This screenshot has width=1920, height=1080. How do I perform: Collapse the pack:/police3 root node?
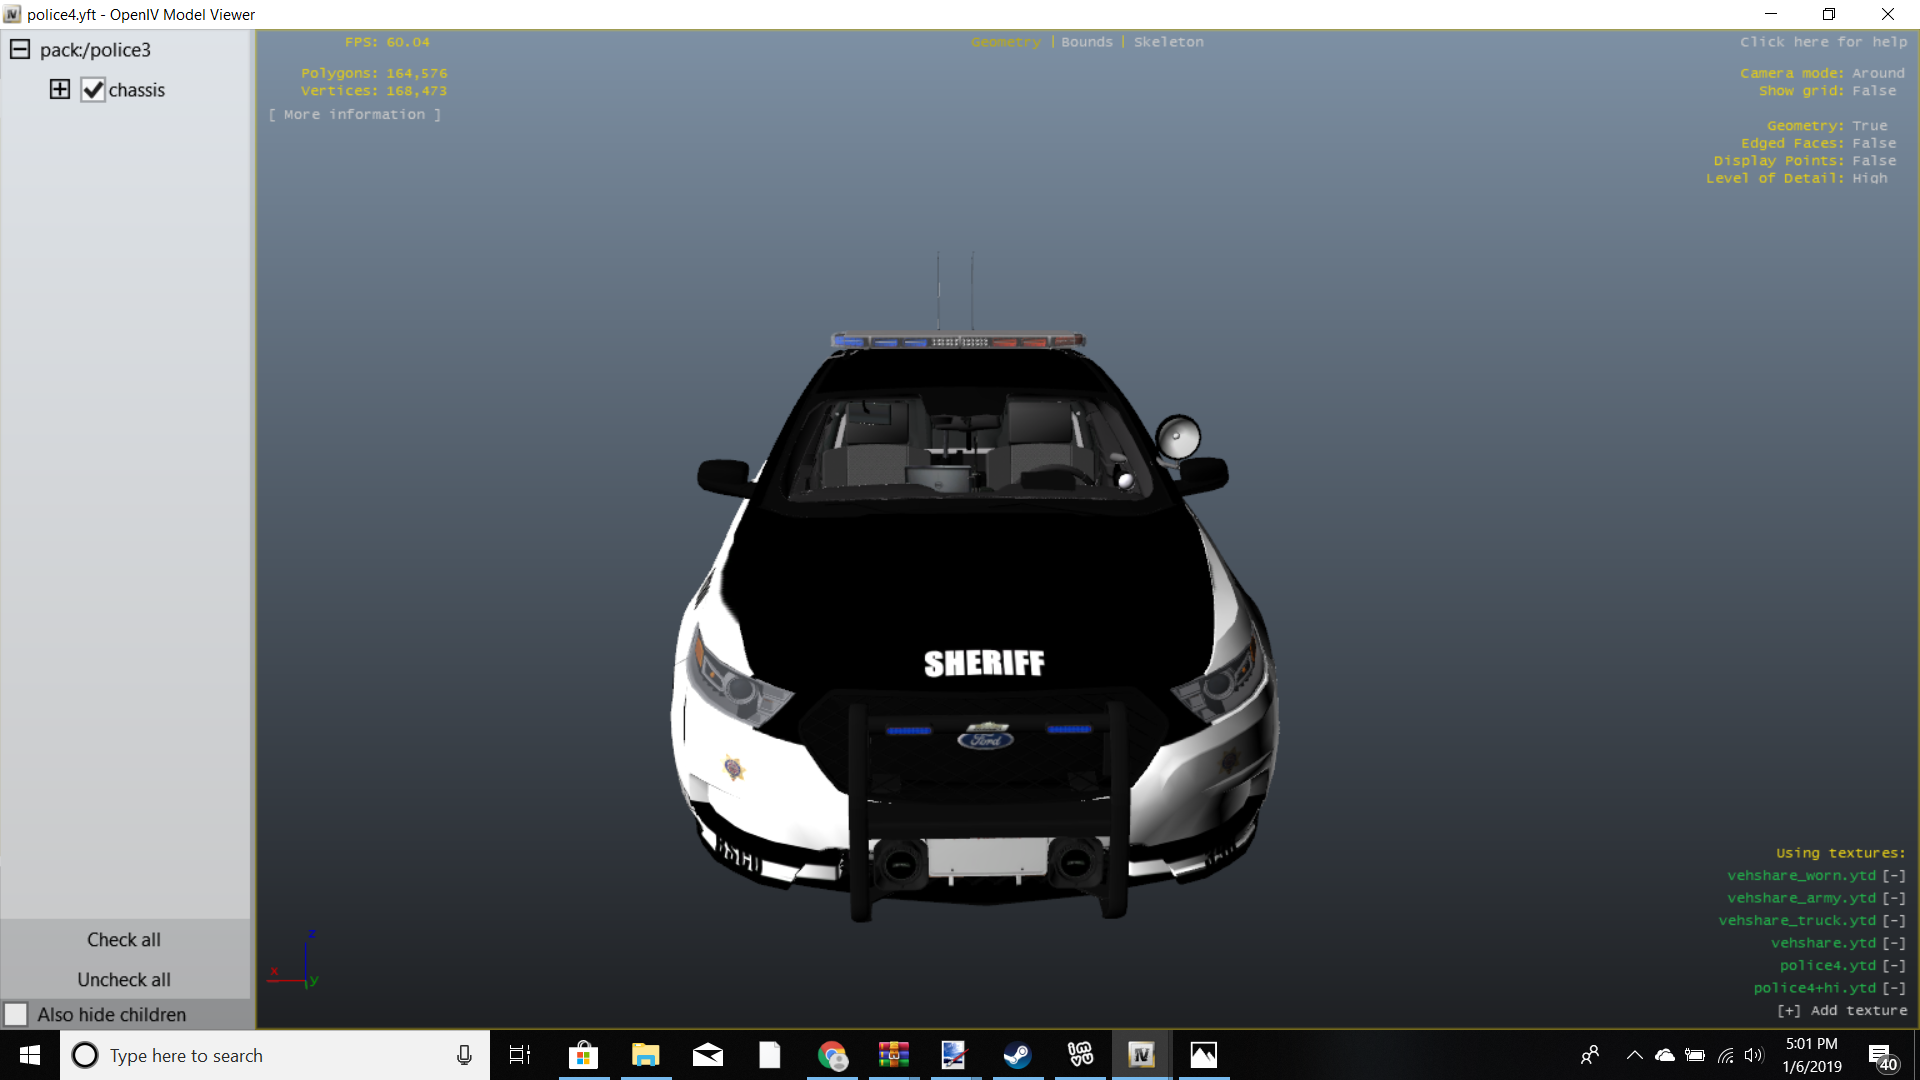[20, 50]
